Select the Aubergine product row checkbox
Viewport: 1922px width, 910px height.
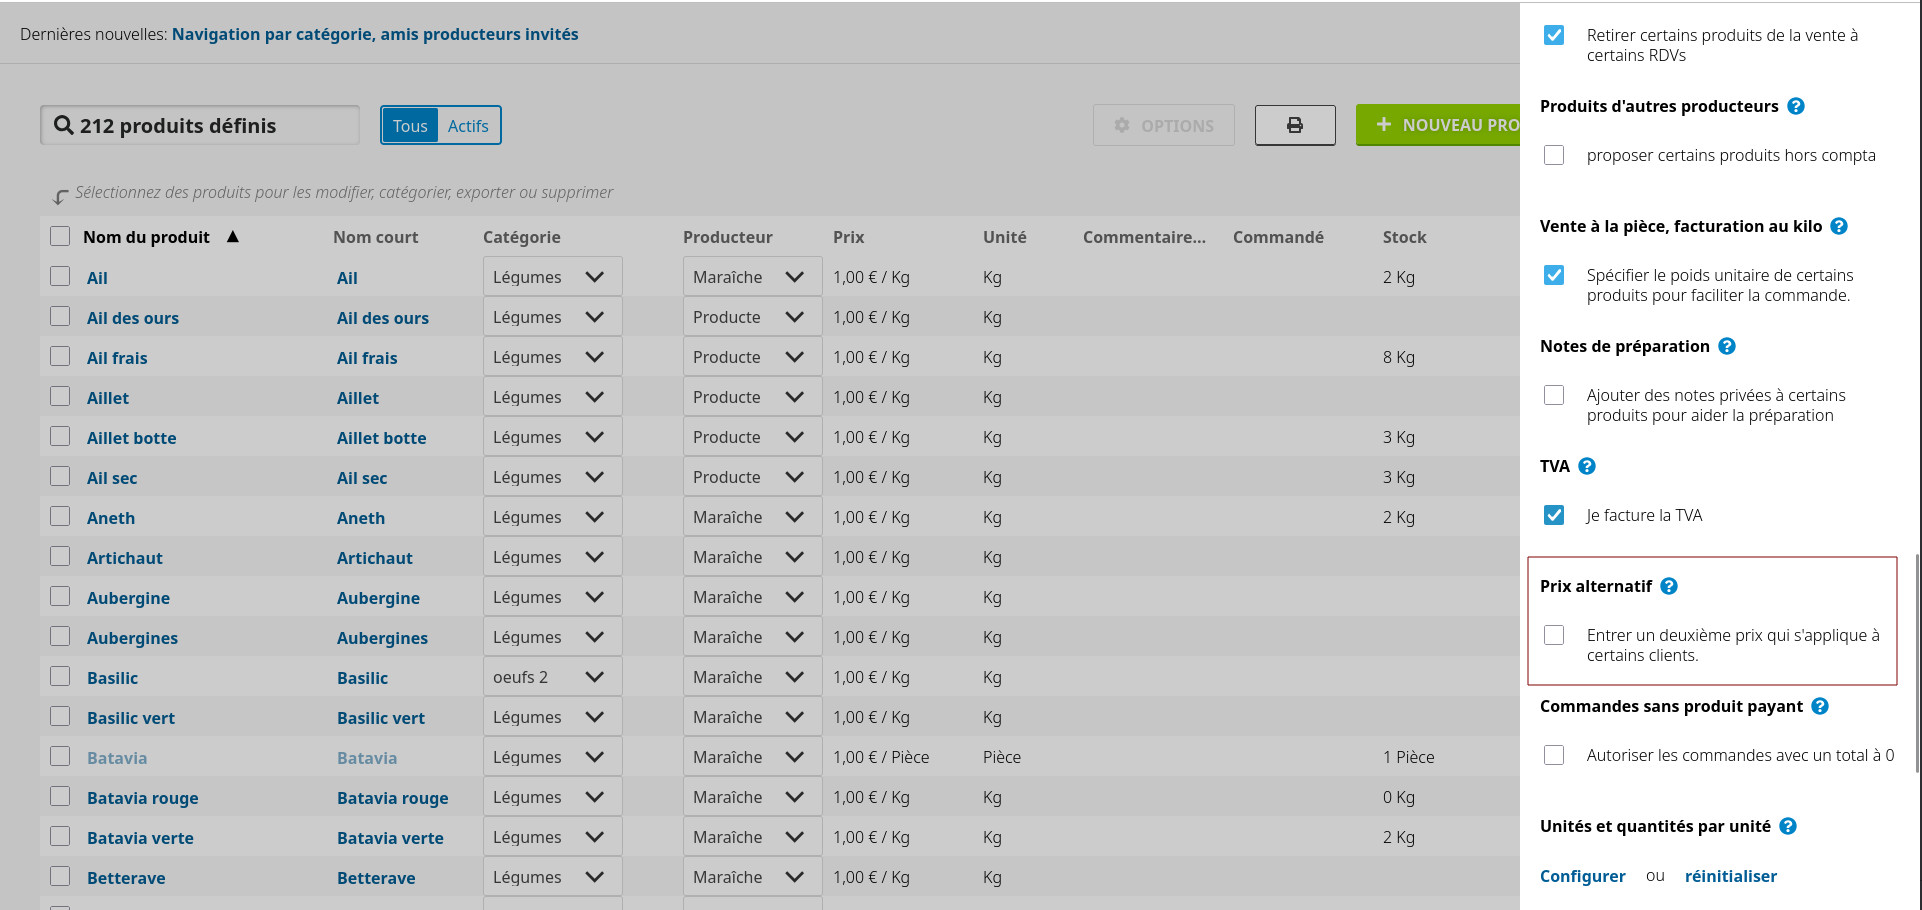60,597
